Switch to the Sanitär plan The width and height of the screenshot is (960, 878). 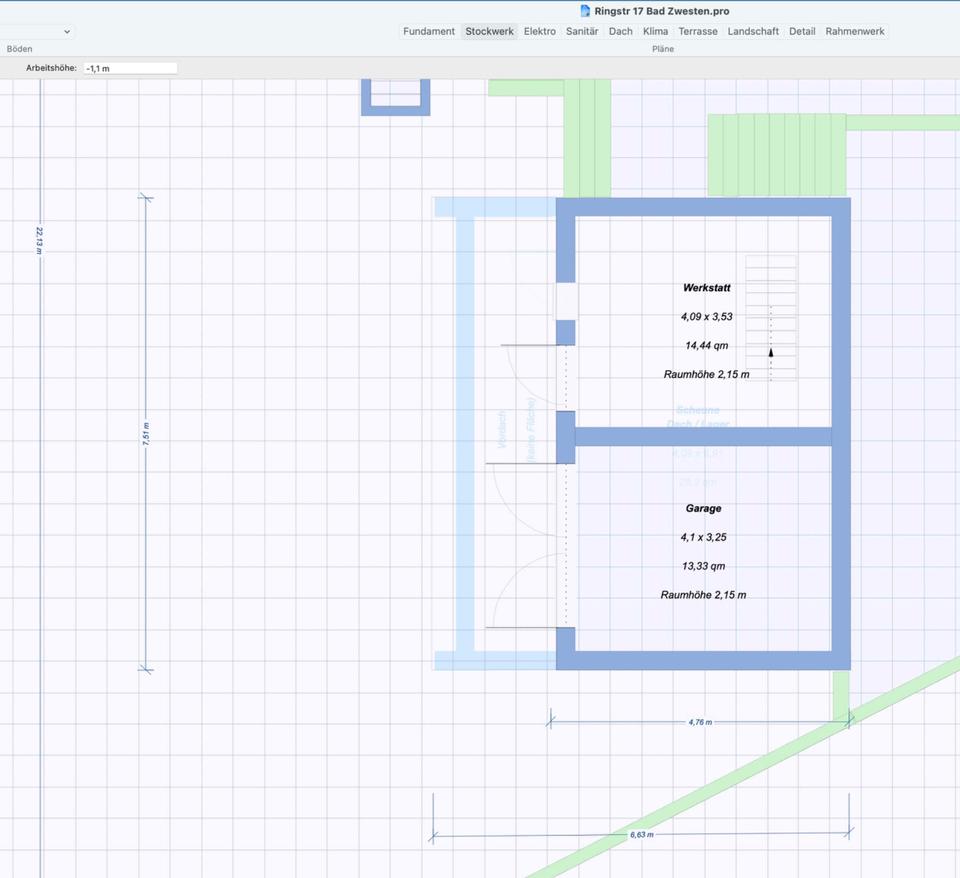(x=582, y=31)
